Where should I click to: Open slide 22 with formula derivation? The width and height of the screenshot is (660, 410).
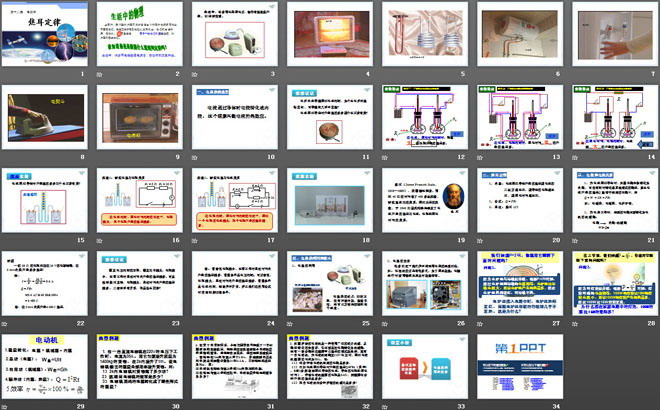(x=46, y=284)
